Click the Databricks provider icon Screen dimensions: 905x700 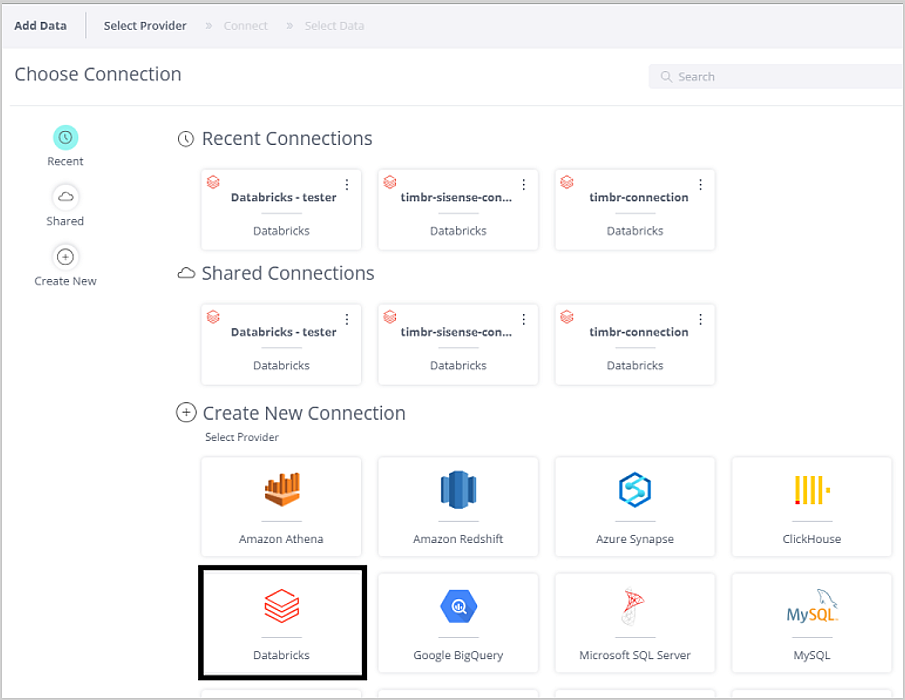click(281, 606)
